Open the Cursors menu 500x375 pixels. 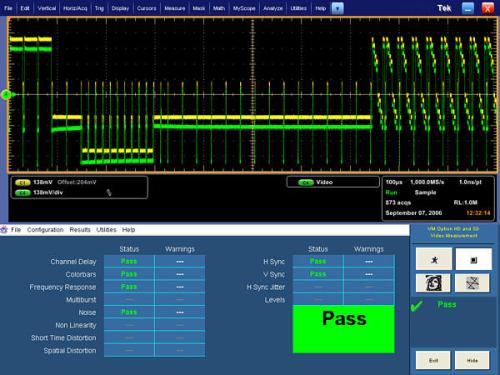click(x=147, y=8)
